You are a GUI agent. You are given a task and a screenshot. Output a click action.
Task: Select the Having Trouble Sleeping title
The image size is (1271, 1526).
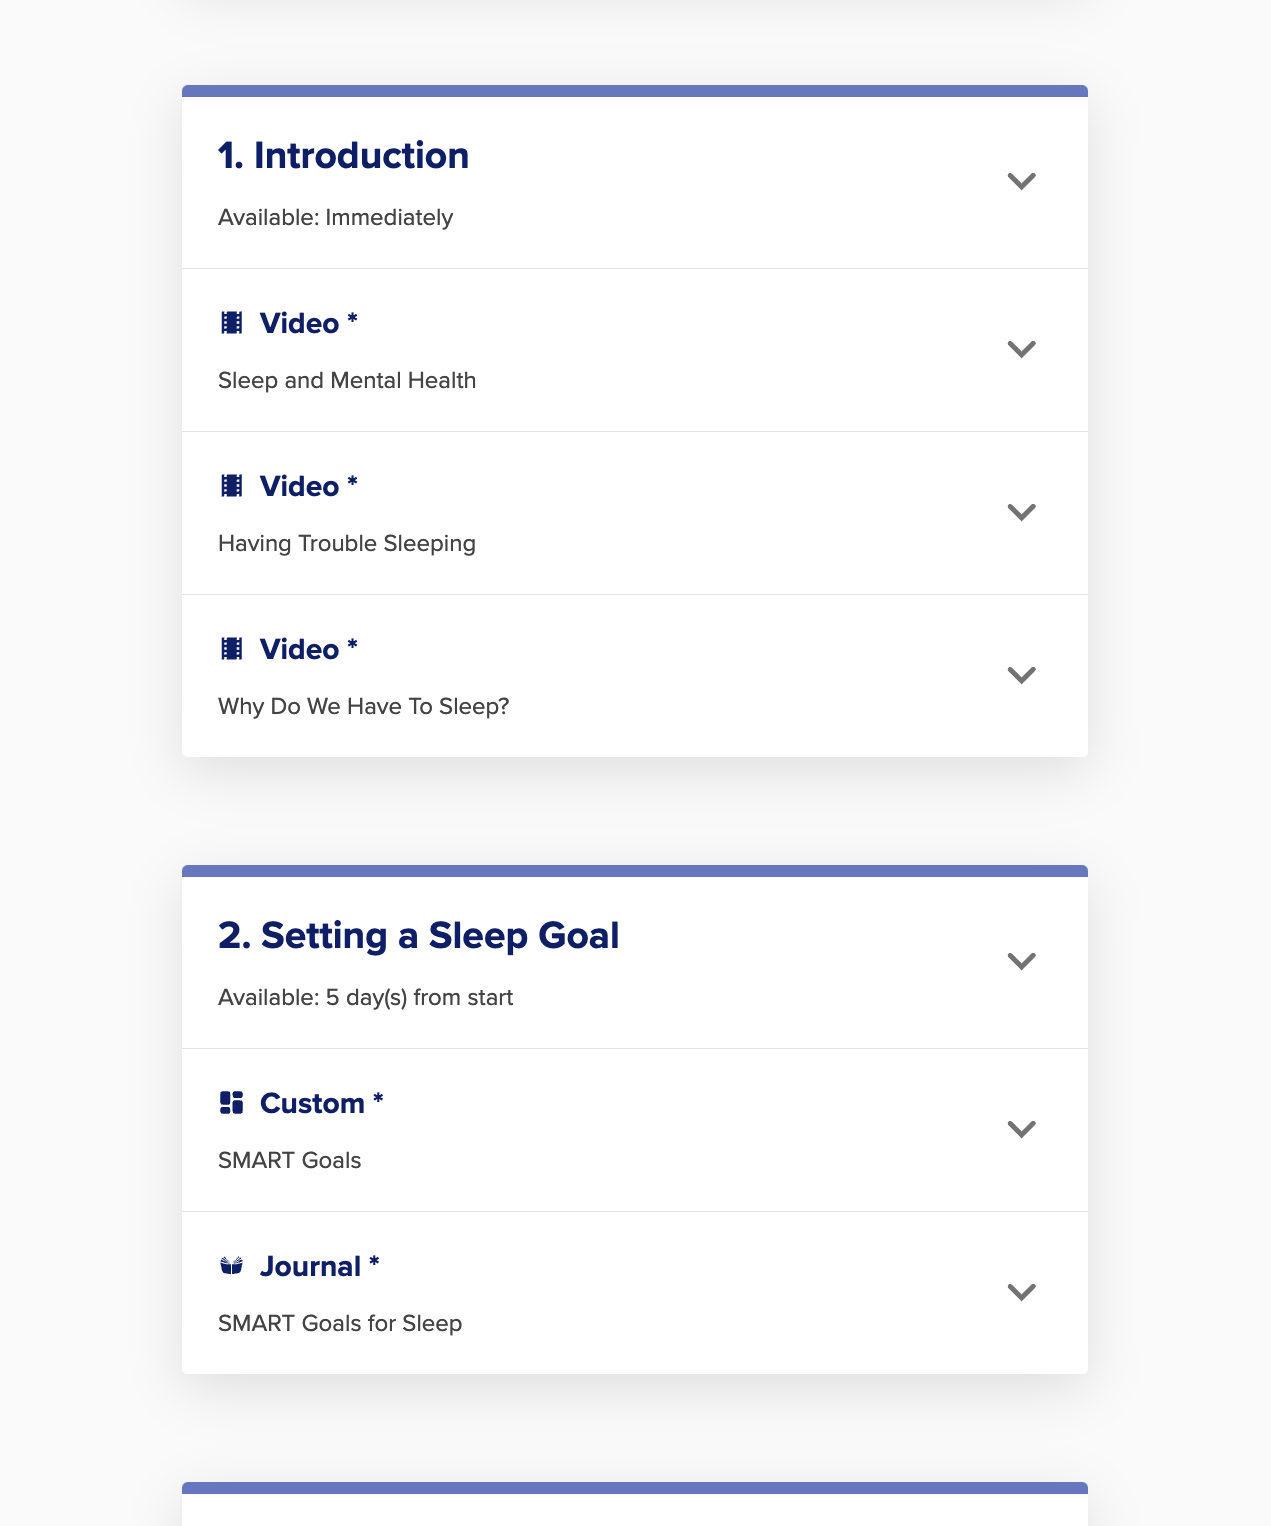coord(347,544)
